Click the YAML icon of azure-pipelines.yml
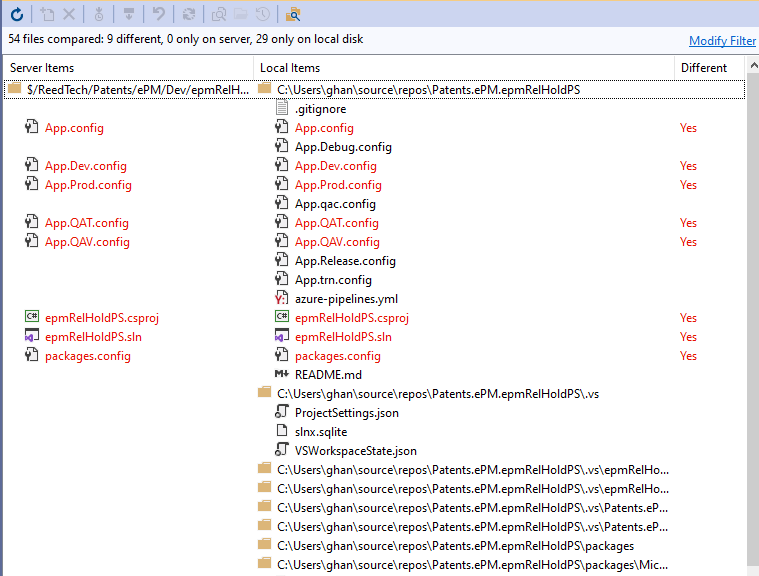 (x=281, y=298)
